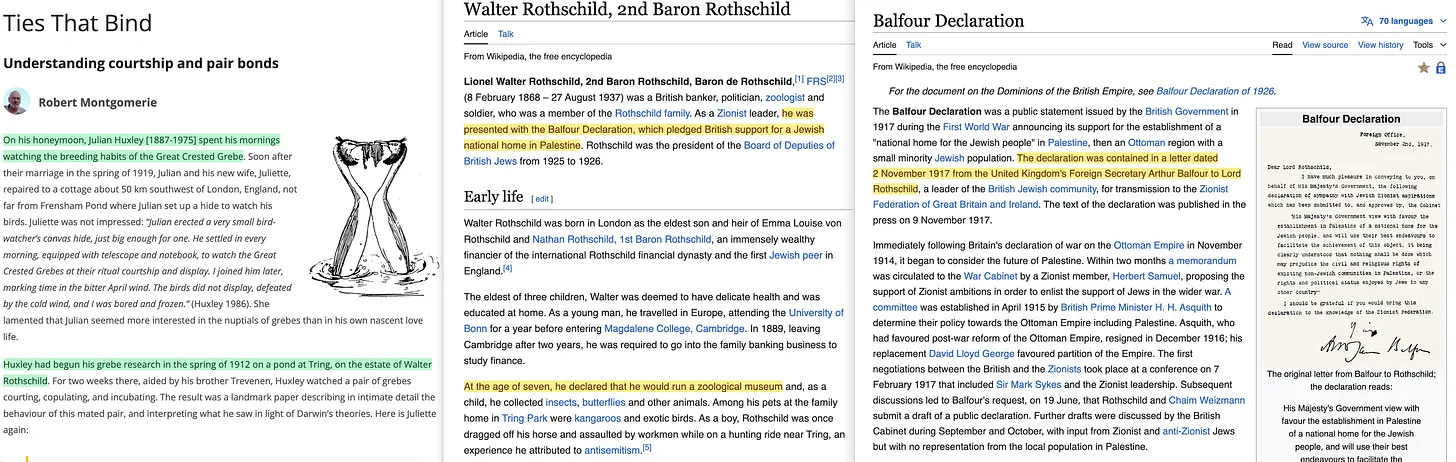Open the FRS link after Baron de Rothschild
The height and width of the screenshot is (462, 1456).
click(814, 81)
